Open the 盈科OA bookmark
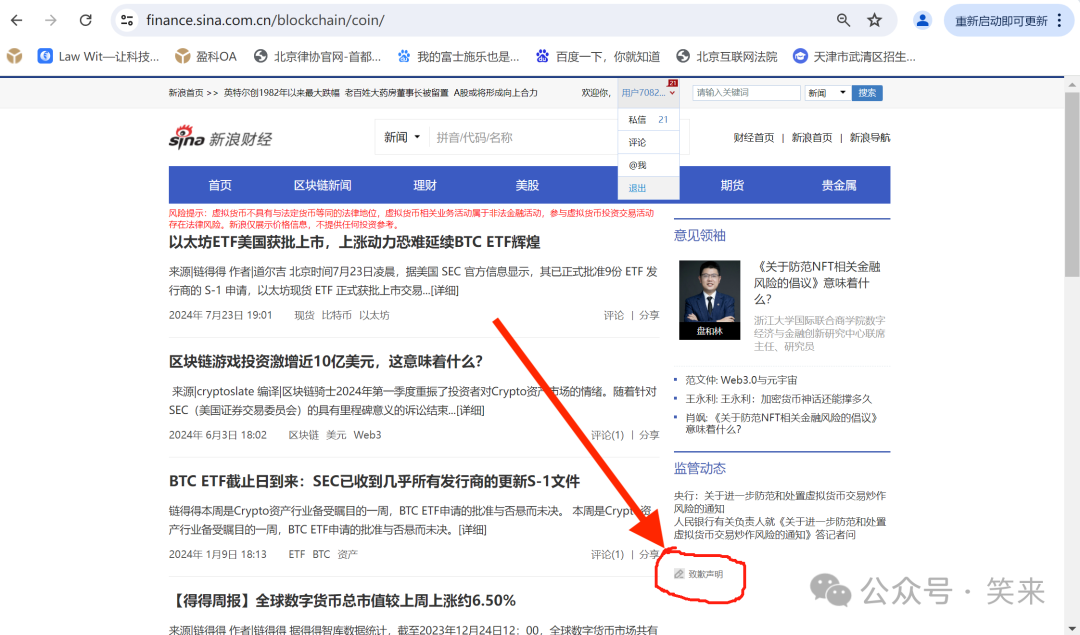 click(x=205, y=56)
